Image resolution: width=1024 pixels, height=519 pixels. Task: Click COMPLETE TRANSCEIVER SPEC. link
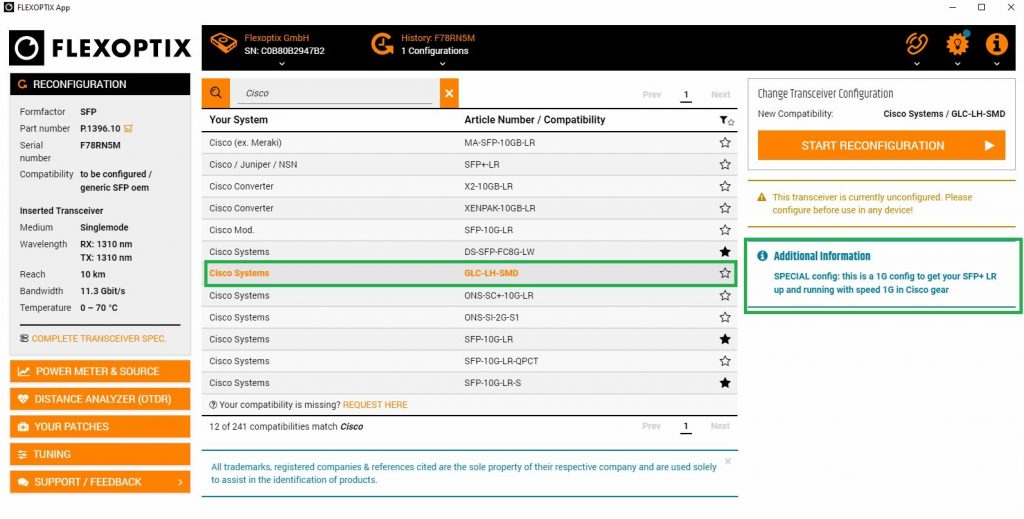99,339
